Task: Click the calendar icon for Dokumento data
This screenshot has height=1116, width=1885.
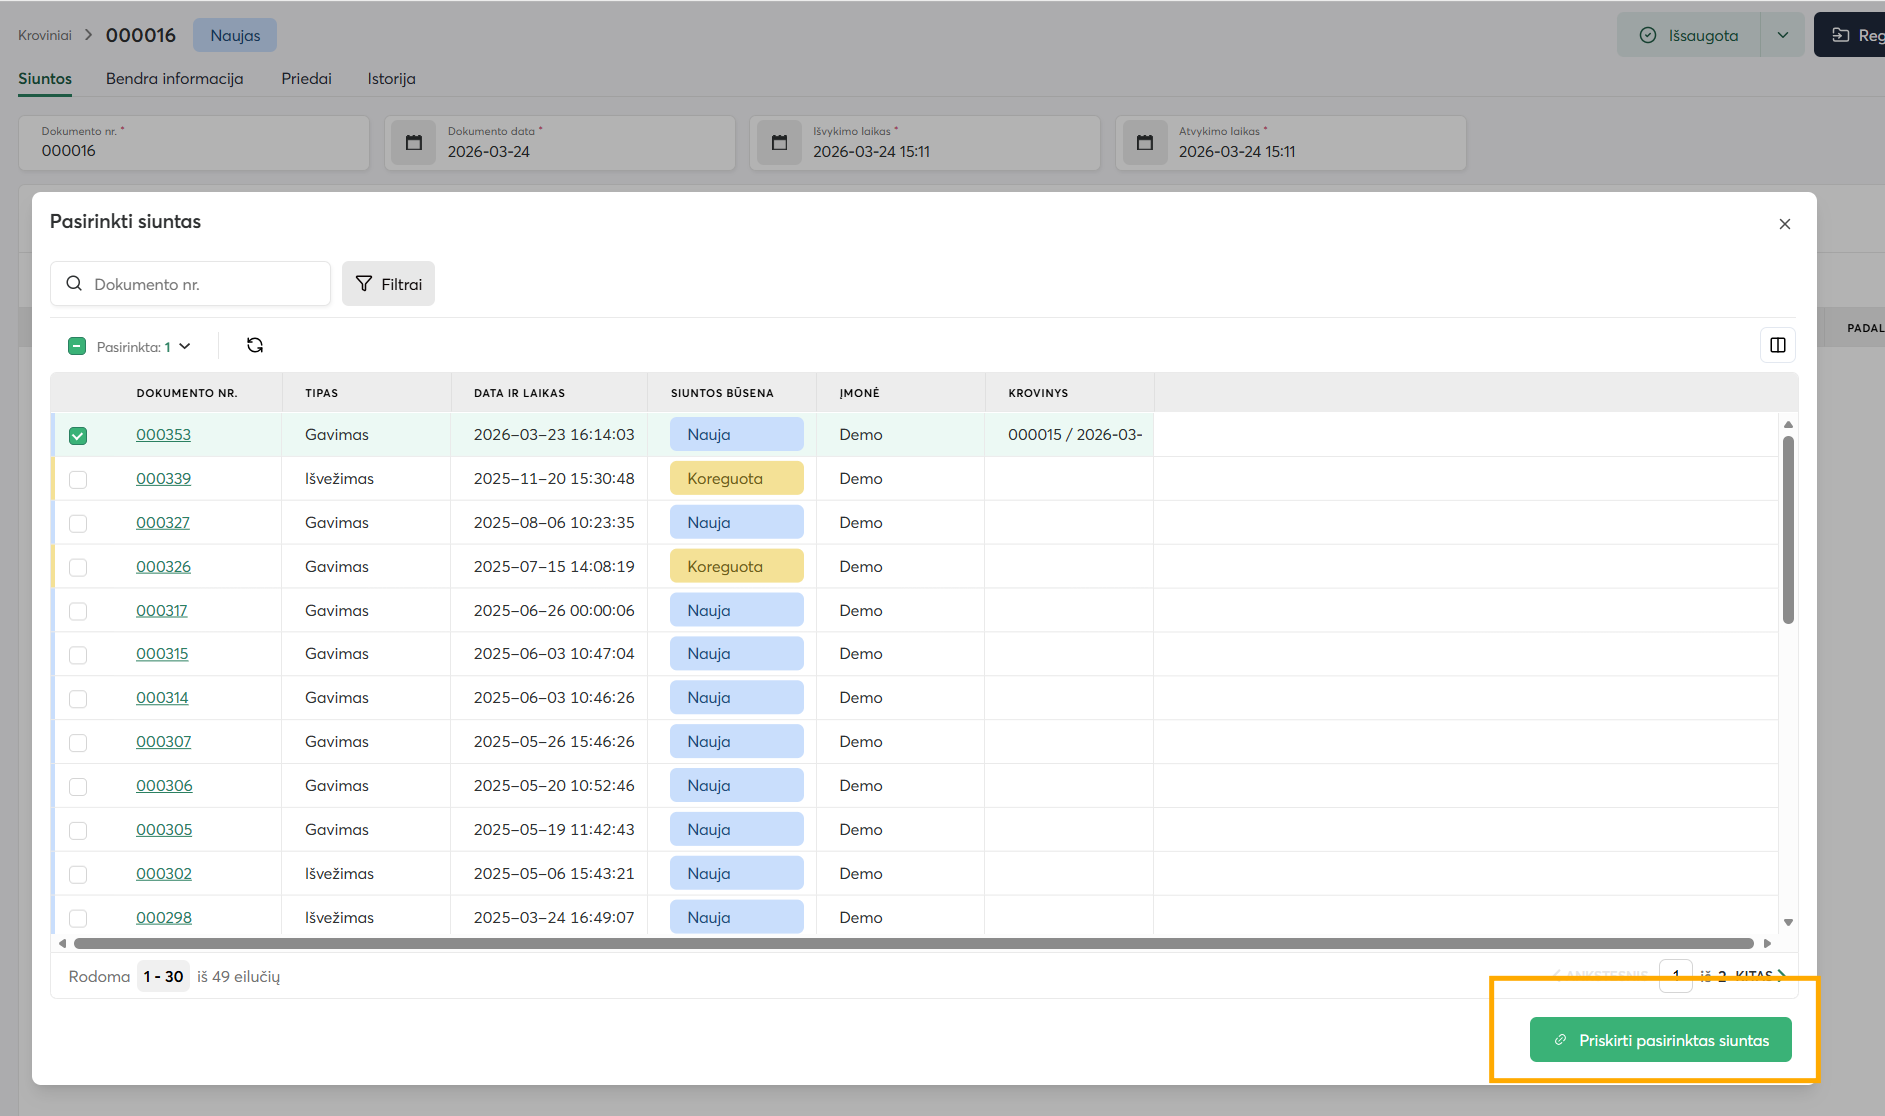Action: 413,143
